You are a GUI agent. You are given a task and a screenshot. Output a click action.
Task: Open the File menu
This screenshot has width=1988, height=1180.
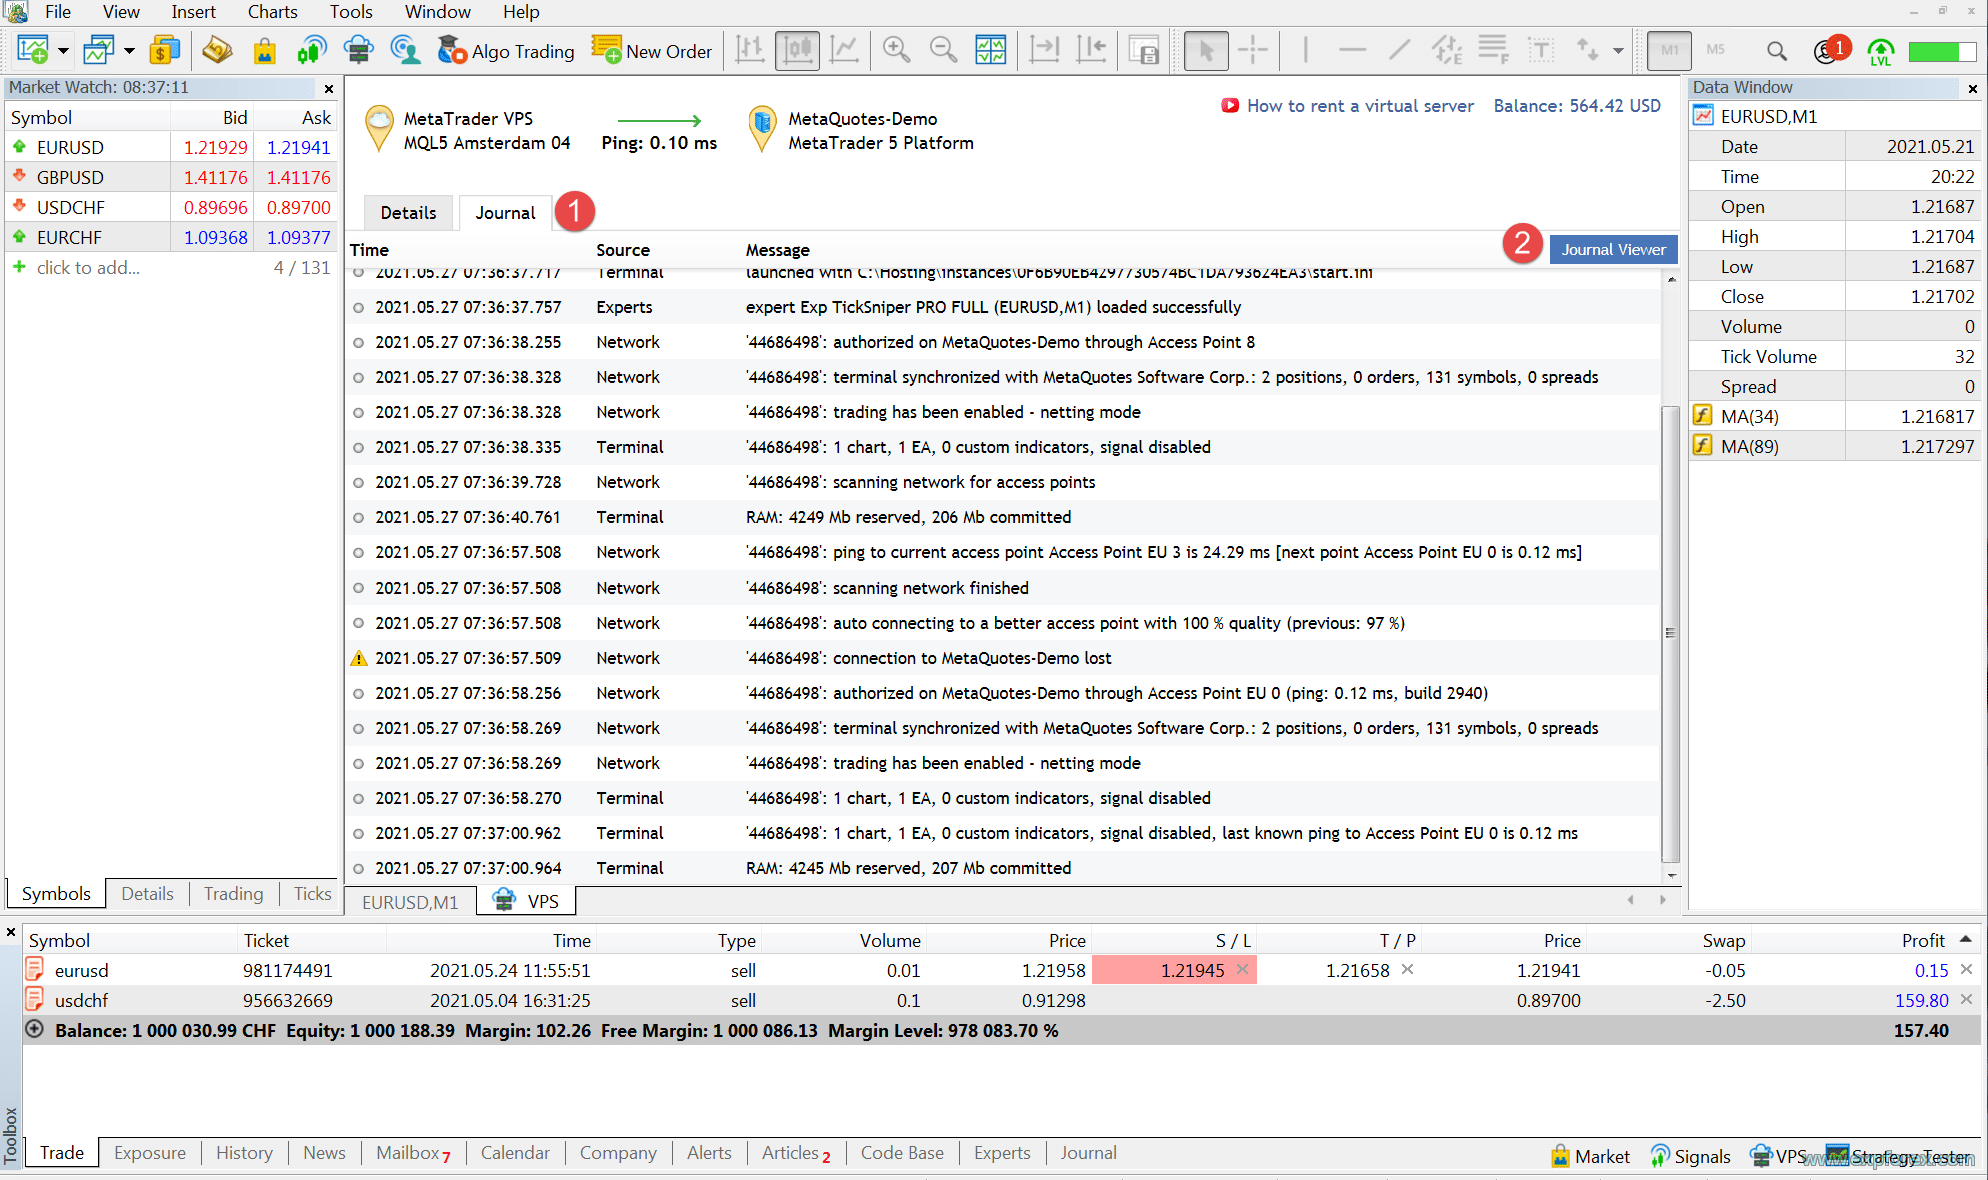(x=58, y=12)
